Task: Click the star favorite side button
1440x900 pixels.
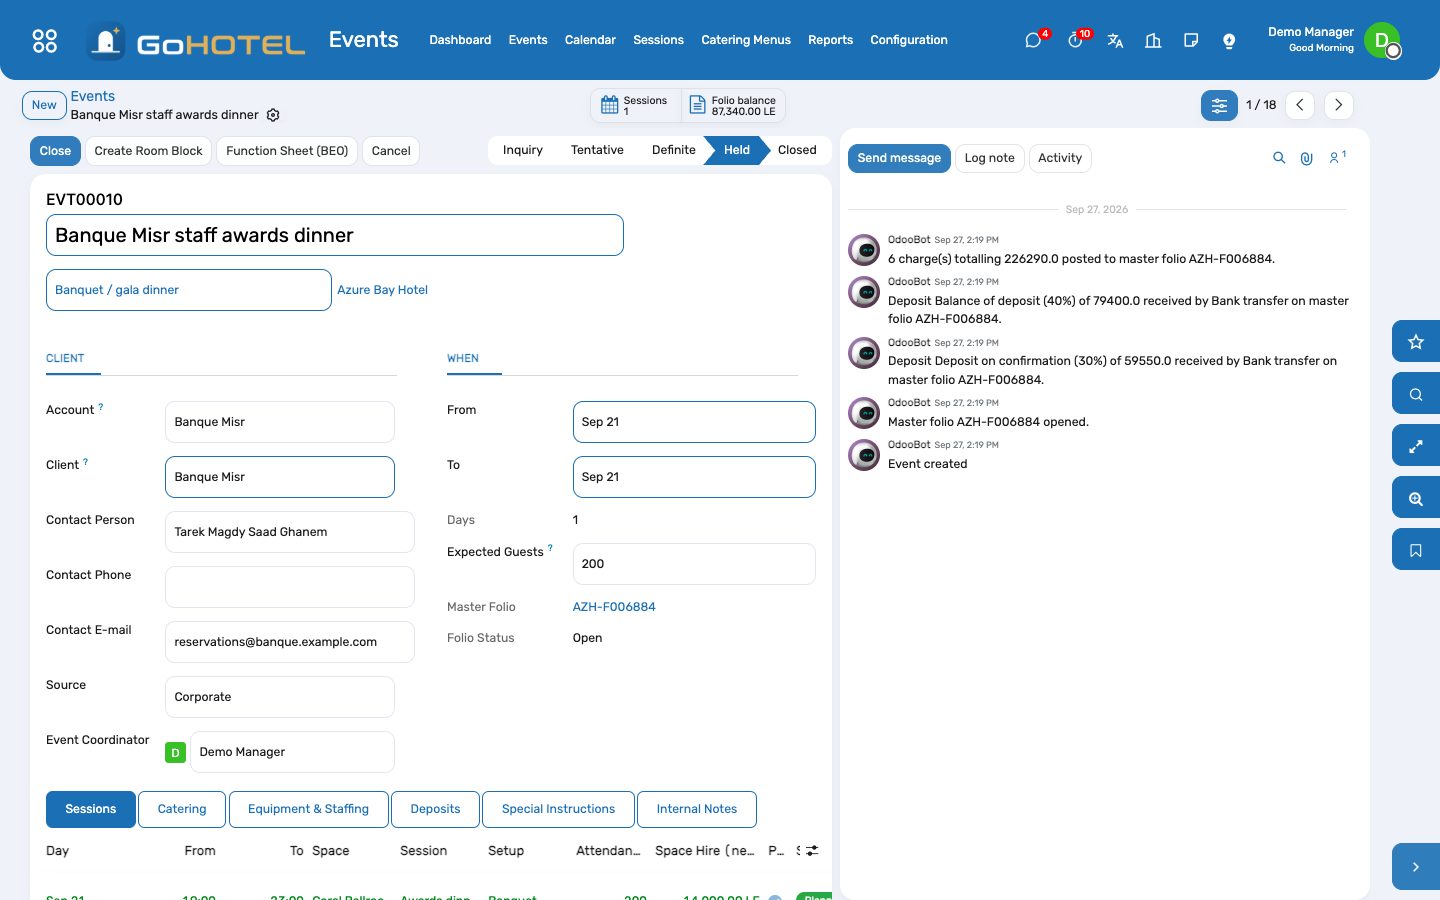Action: [x=1416, y=342]
